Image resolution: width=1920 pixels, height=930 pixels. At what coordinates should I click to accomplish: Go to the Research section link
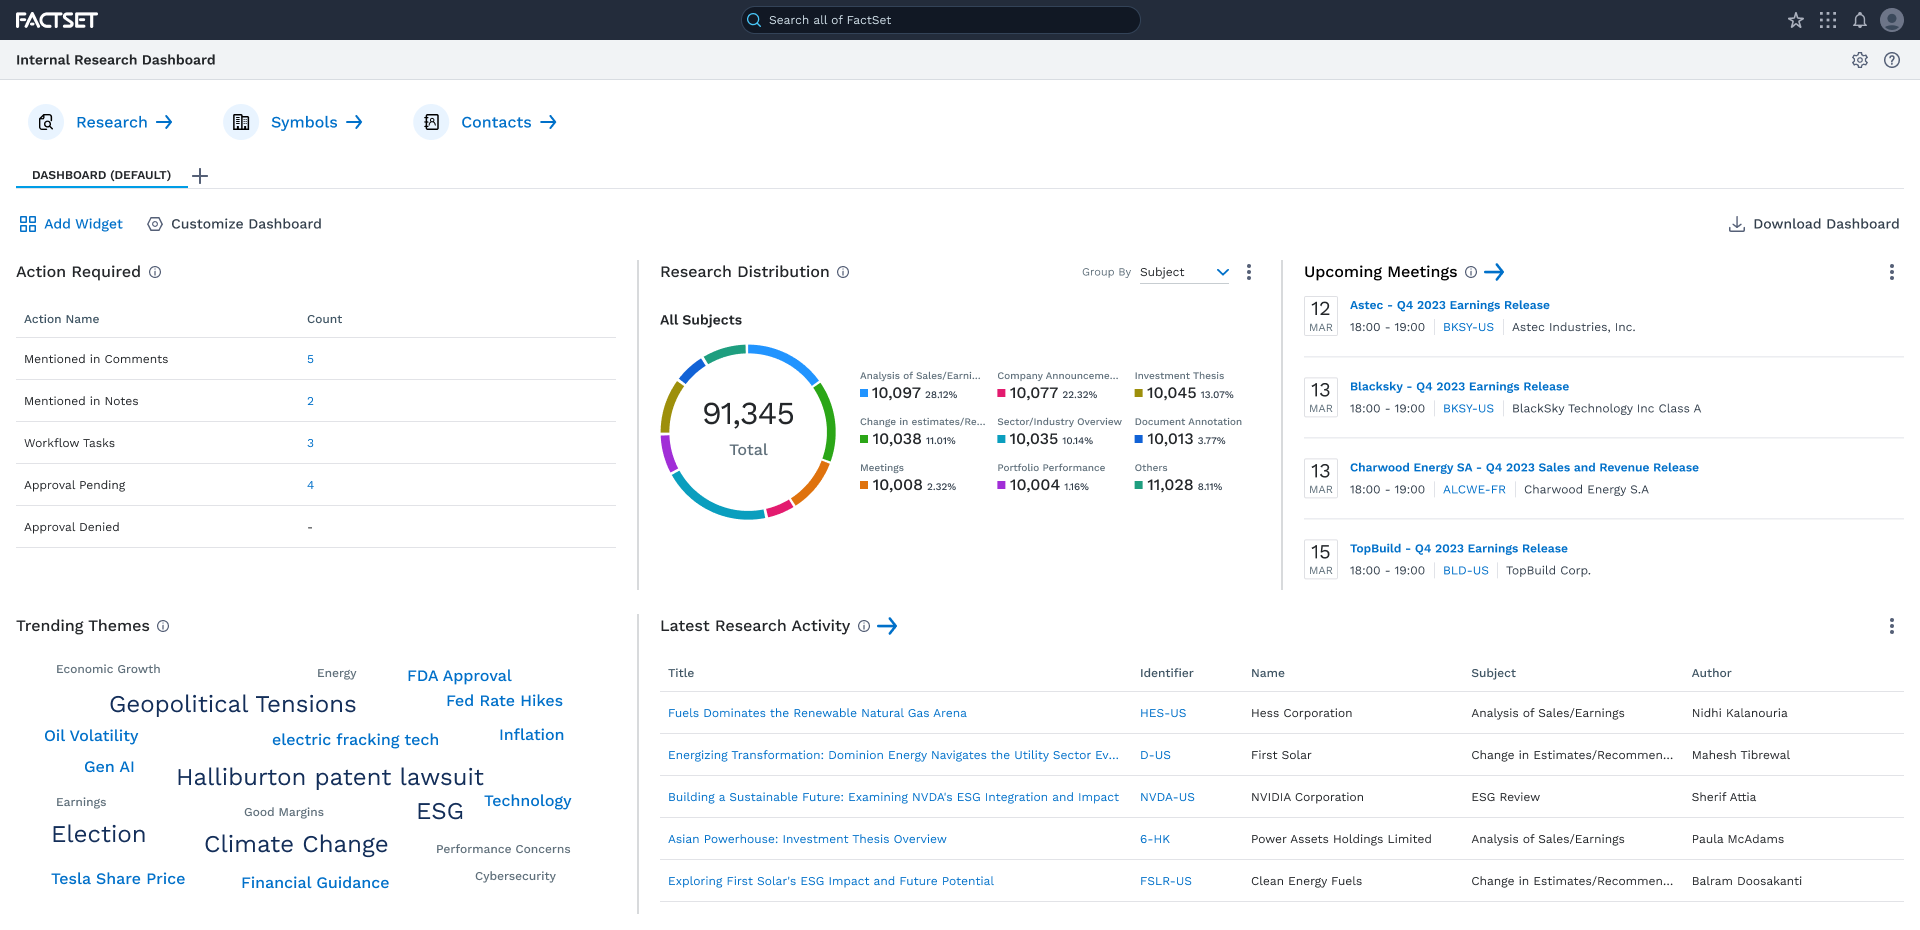(x=124, y=122)
